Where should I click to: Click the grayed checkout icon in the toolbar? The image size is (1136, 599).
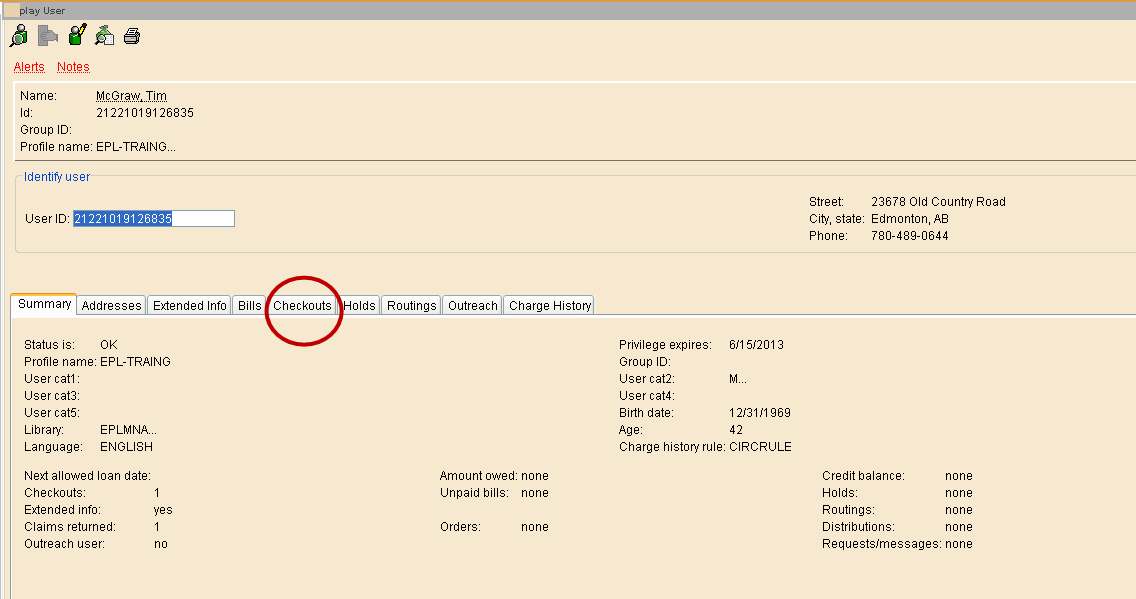point(46,35)
